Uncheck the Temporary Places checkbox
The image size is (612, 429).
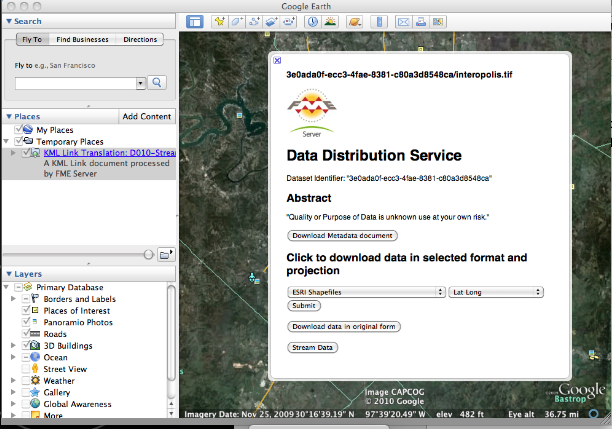[x=18, y=141]
